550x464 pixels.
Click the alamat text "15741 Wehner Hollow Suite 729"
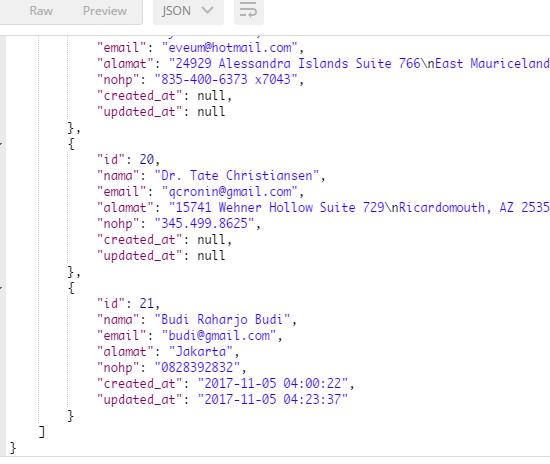(280, 208)
